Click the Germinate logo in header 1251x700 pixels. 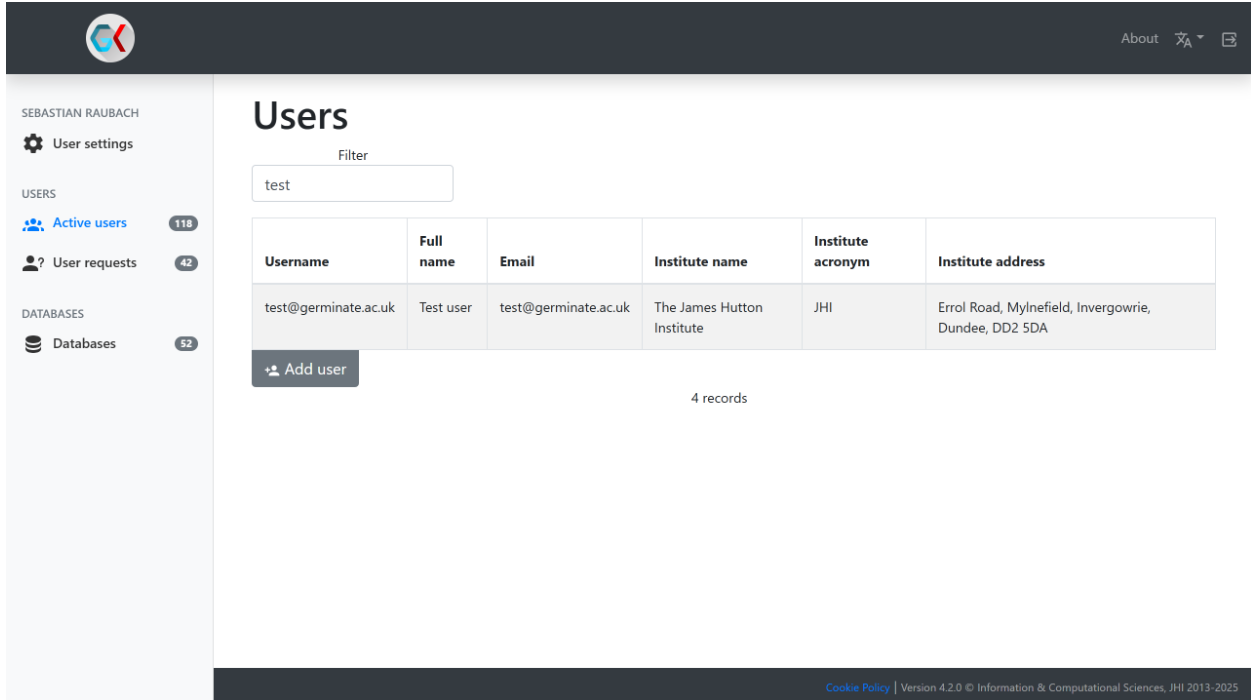pyautogui.click(x=110, y=39)
